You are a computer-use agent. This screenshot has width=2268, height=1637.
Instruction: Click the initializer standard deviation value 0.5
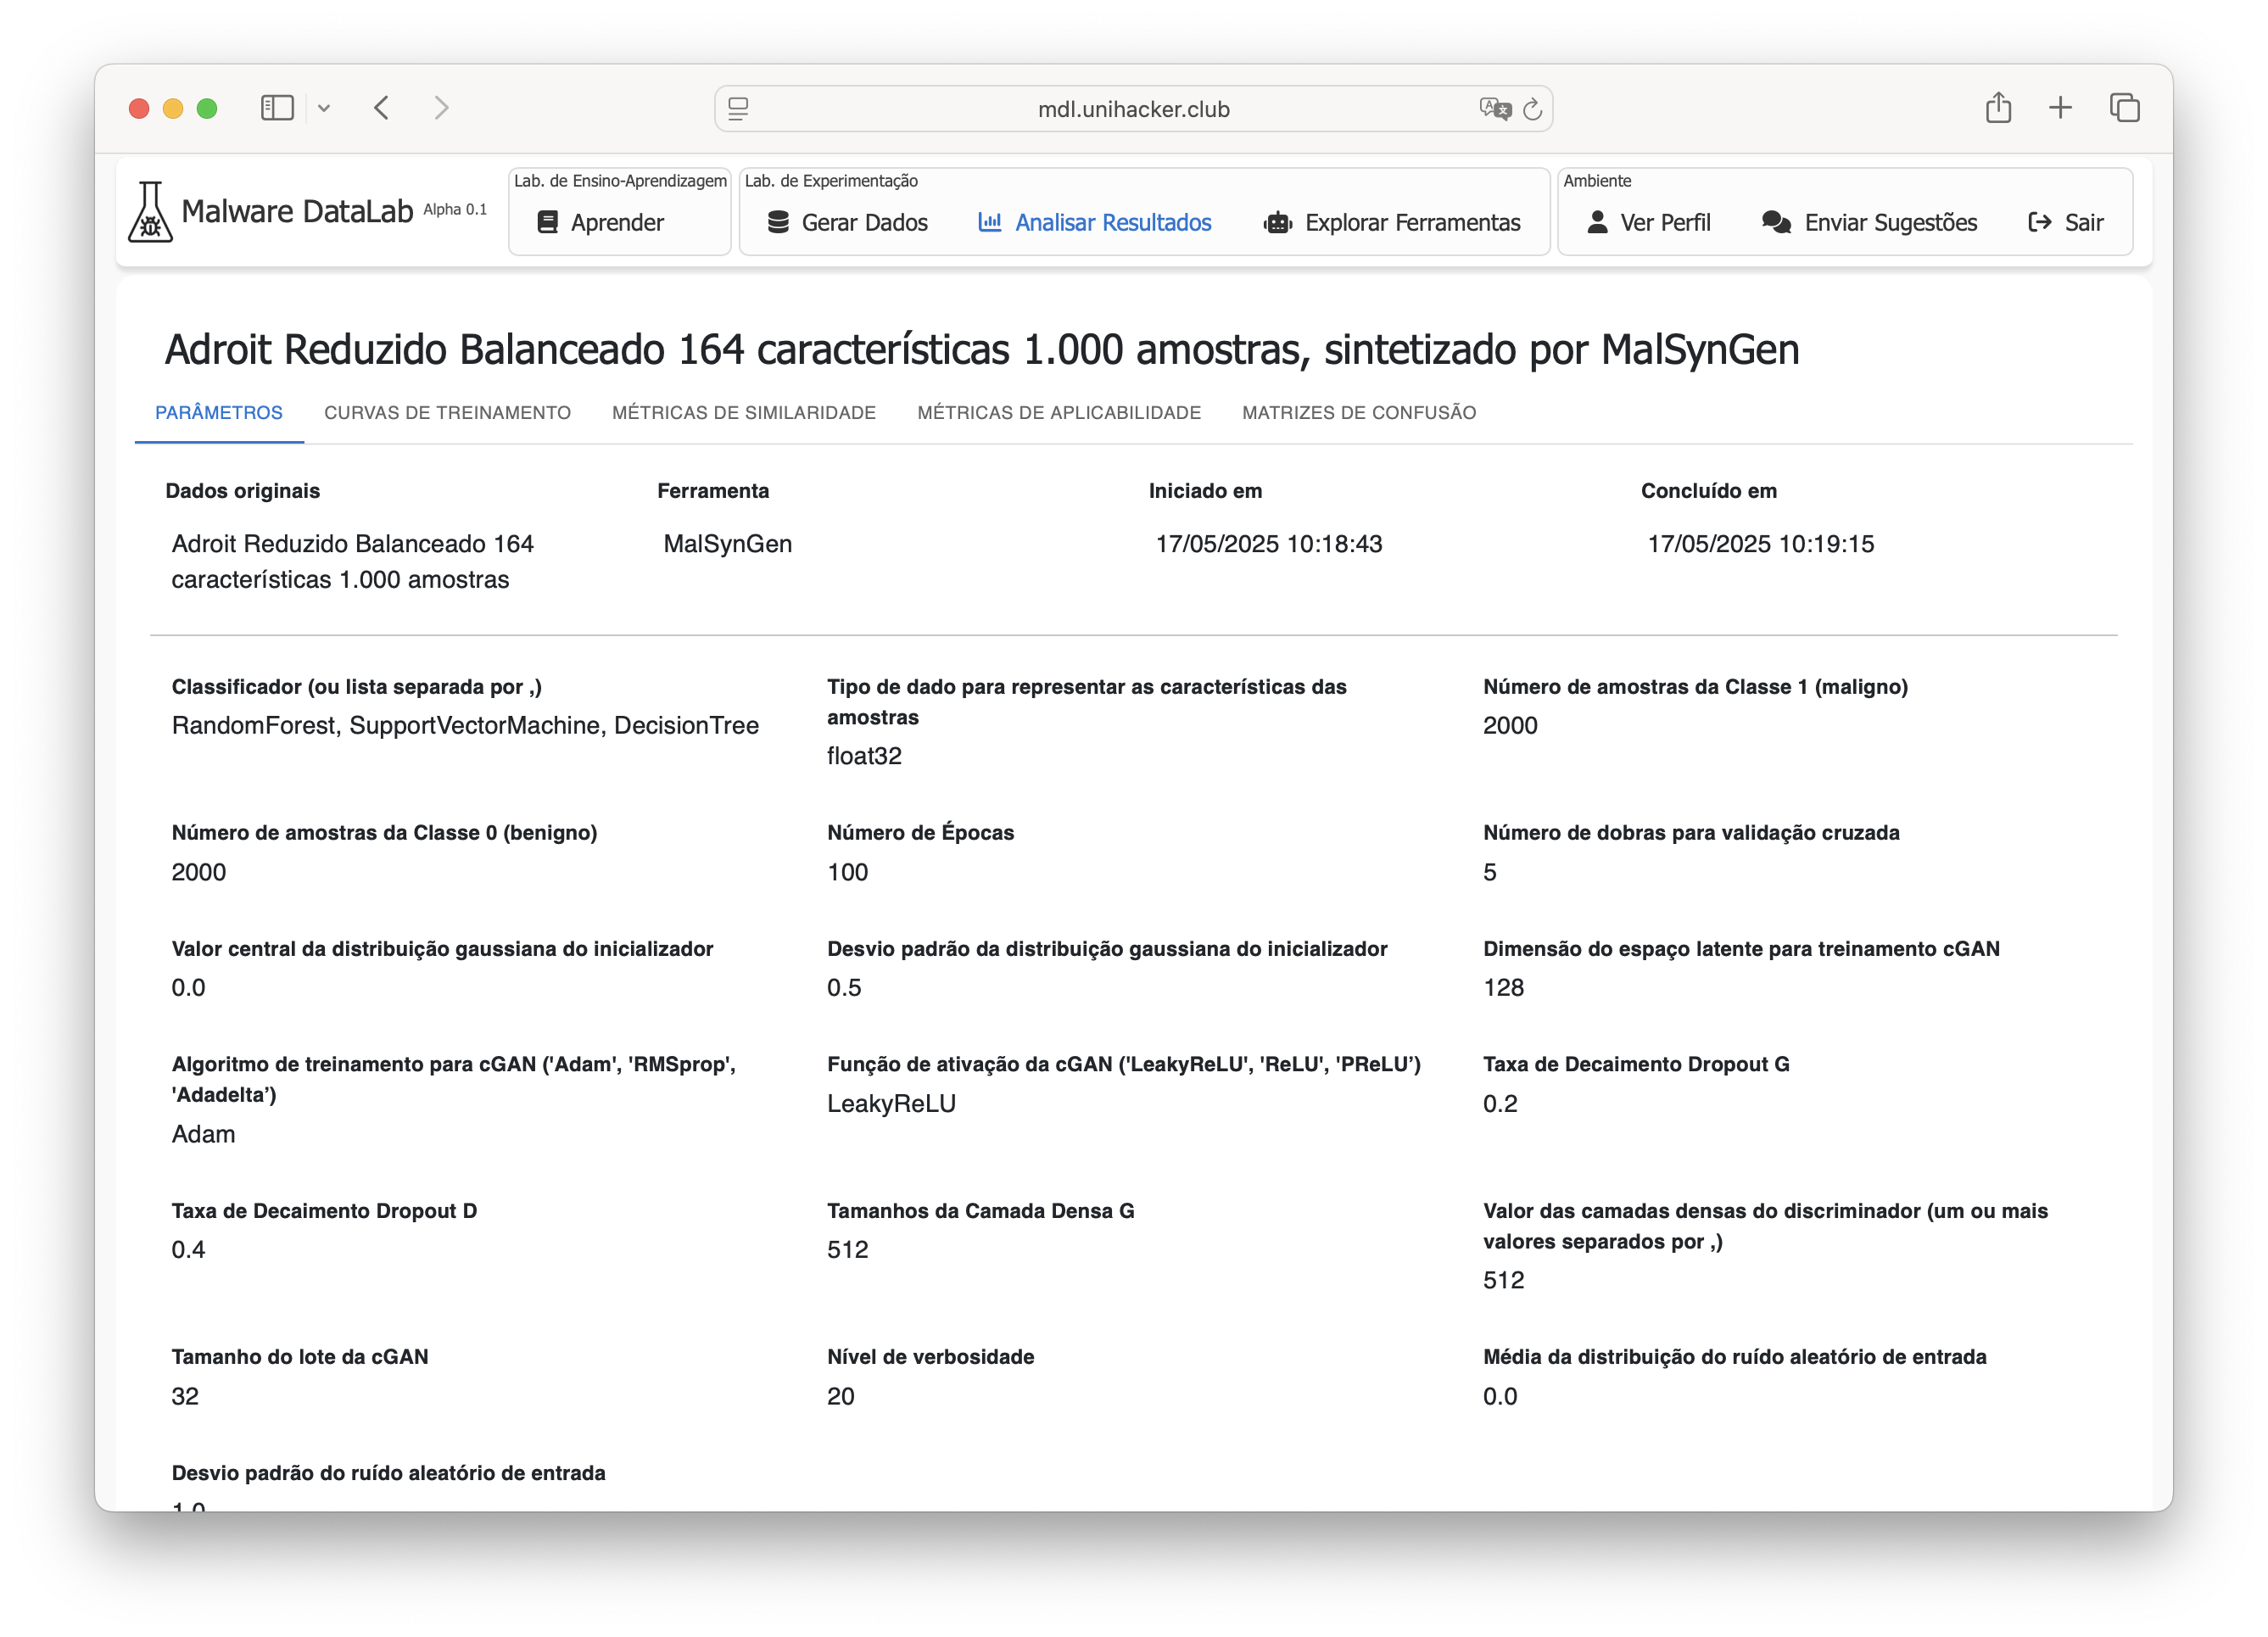pyautogui.click(x=843, y=987)
